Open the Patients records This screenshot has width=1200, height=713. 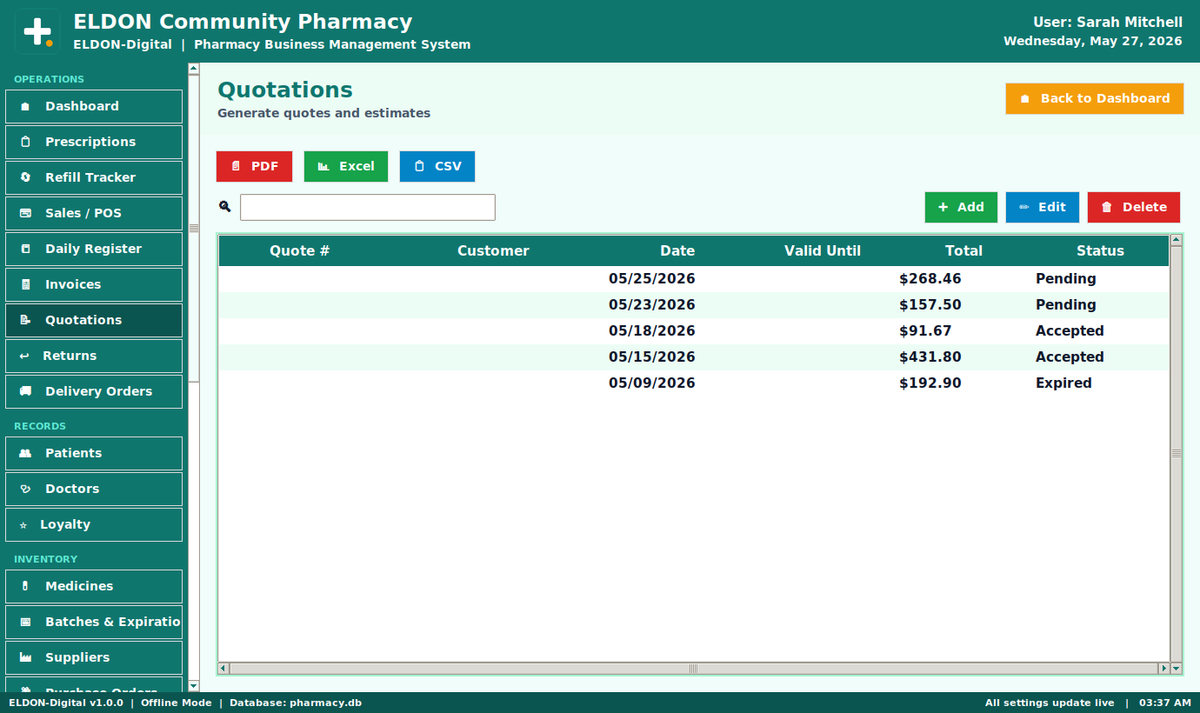point(94,453)
